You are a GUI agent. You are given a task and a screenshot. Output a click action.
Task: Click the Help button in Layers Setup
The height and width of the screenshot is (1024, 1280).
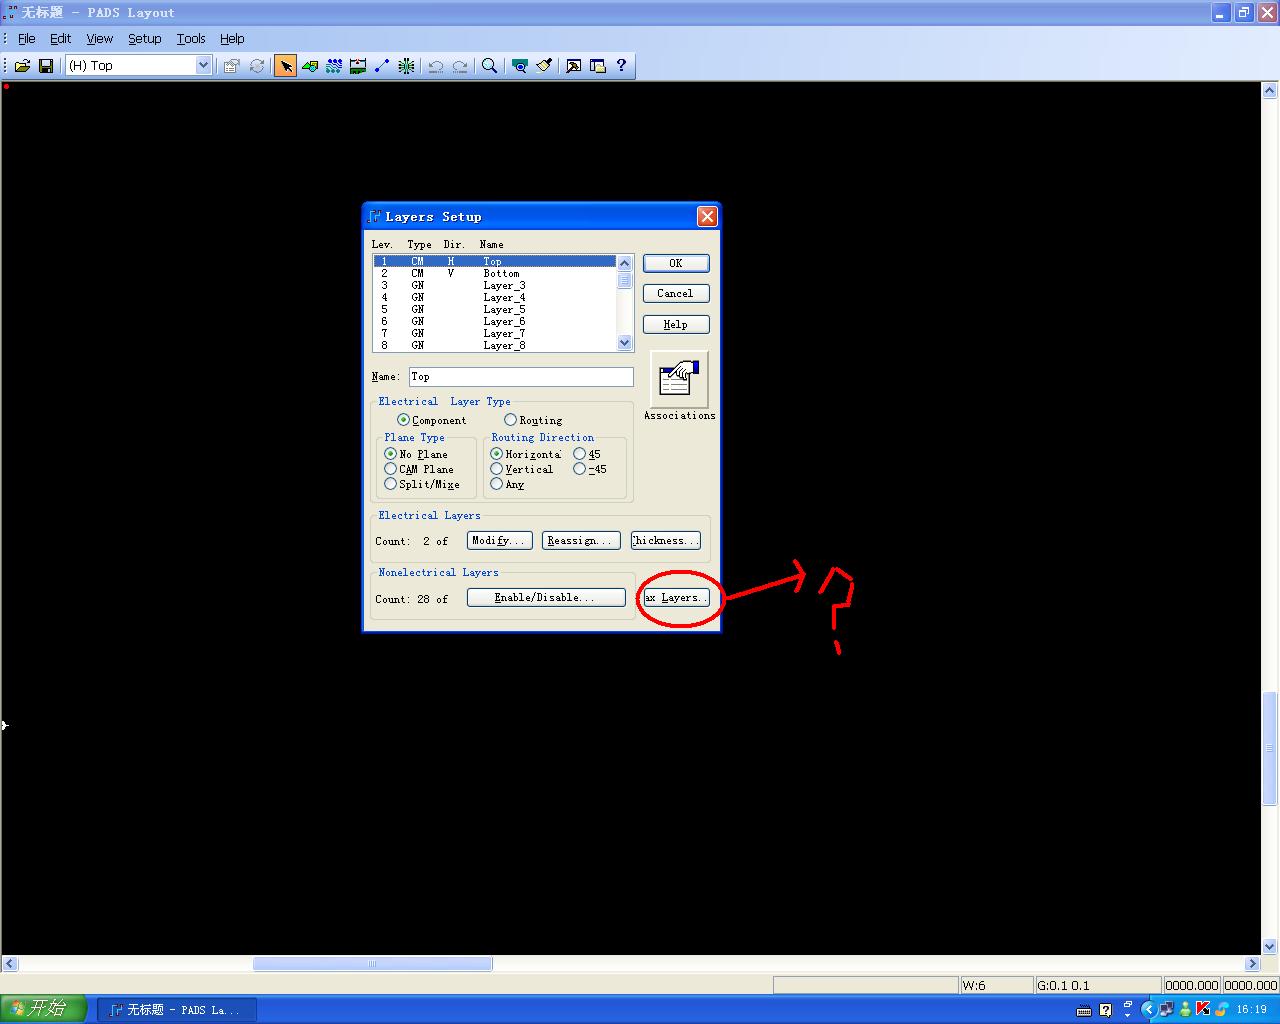click(676, 324)
